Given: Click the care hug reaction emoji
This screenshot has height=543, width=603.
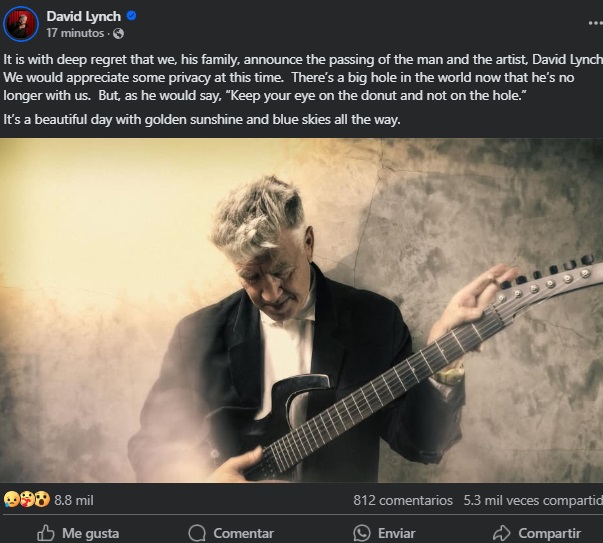Looking at the screenshot, I should 27,499.
